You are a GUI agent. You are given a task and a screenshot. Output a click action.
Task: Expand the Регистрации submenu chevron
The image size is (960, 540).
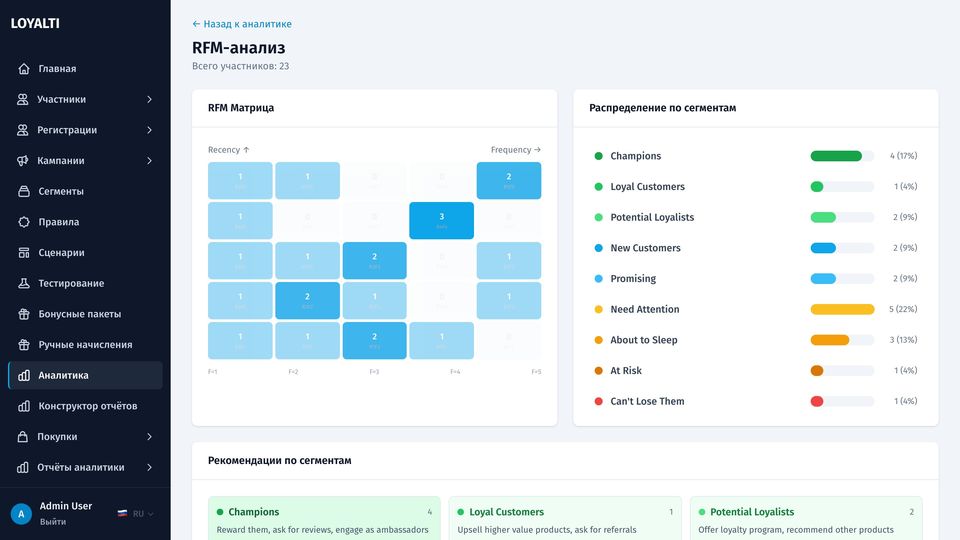click(149, 130)
